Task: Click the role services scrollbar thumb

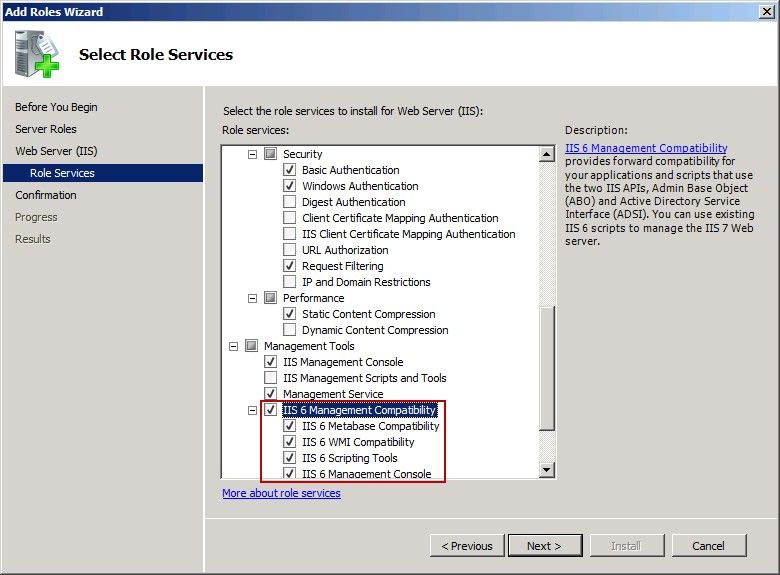Action: pos(547,368)
